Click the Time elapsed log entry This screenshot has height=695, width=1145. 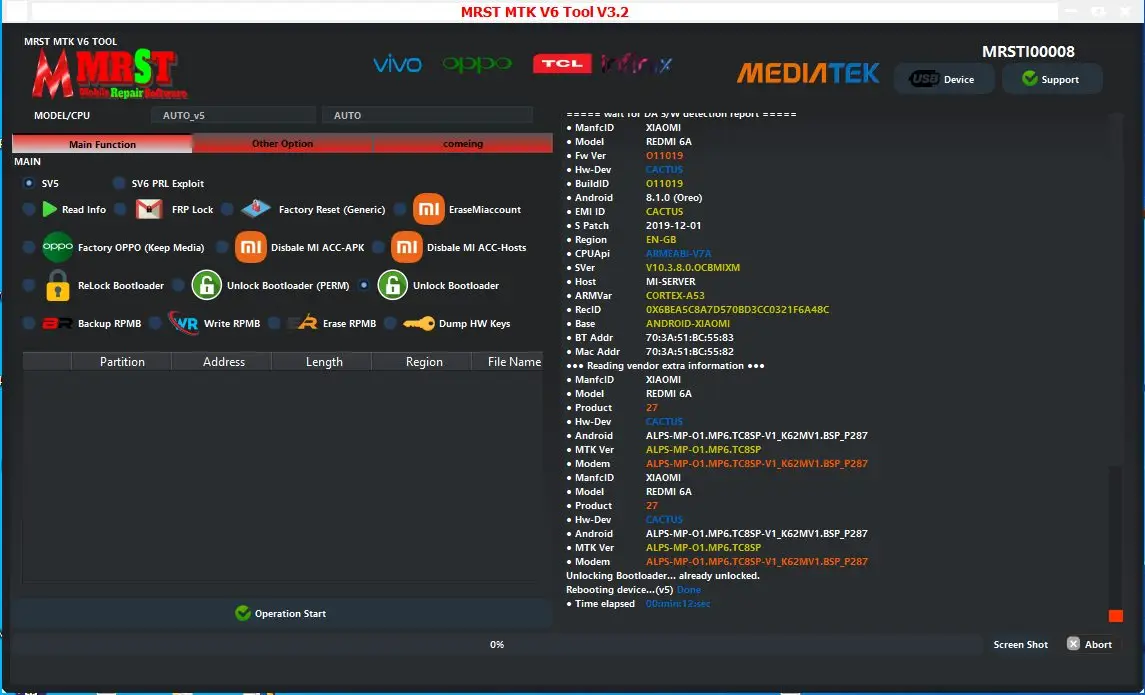coord(637,604)
